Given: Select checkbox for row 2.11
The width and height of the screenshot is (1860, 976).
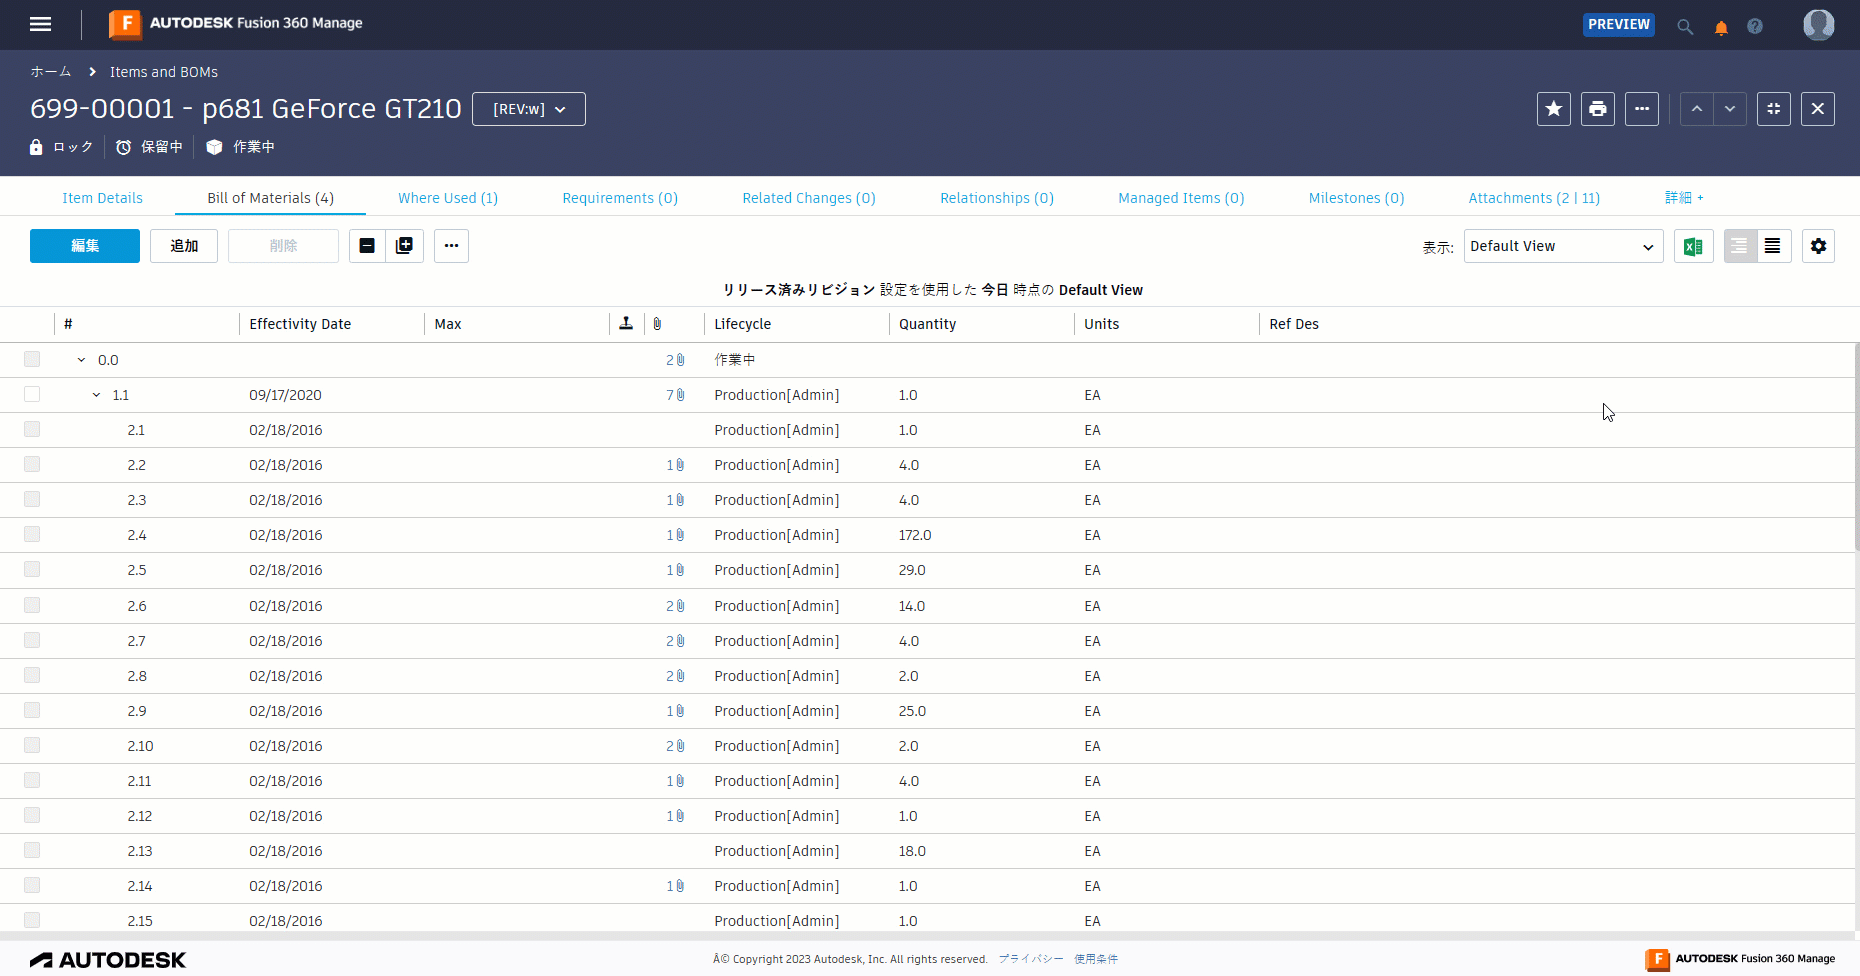Looking at the screenshot, I should tap(32, 780).
